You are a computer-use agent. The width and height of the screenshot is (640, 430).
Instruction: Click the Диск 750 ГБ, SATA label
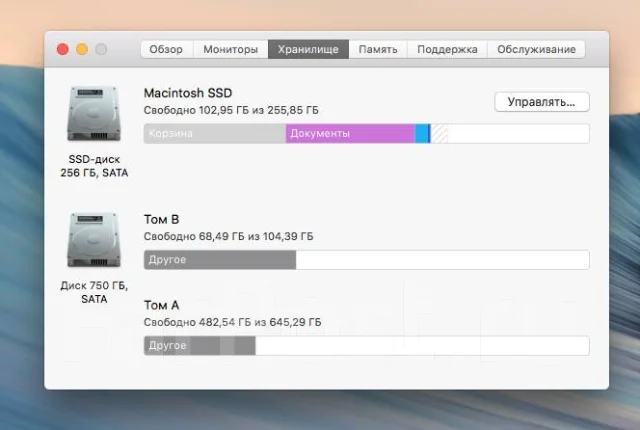pyautogui.click(x=94, y=292)
